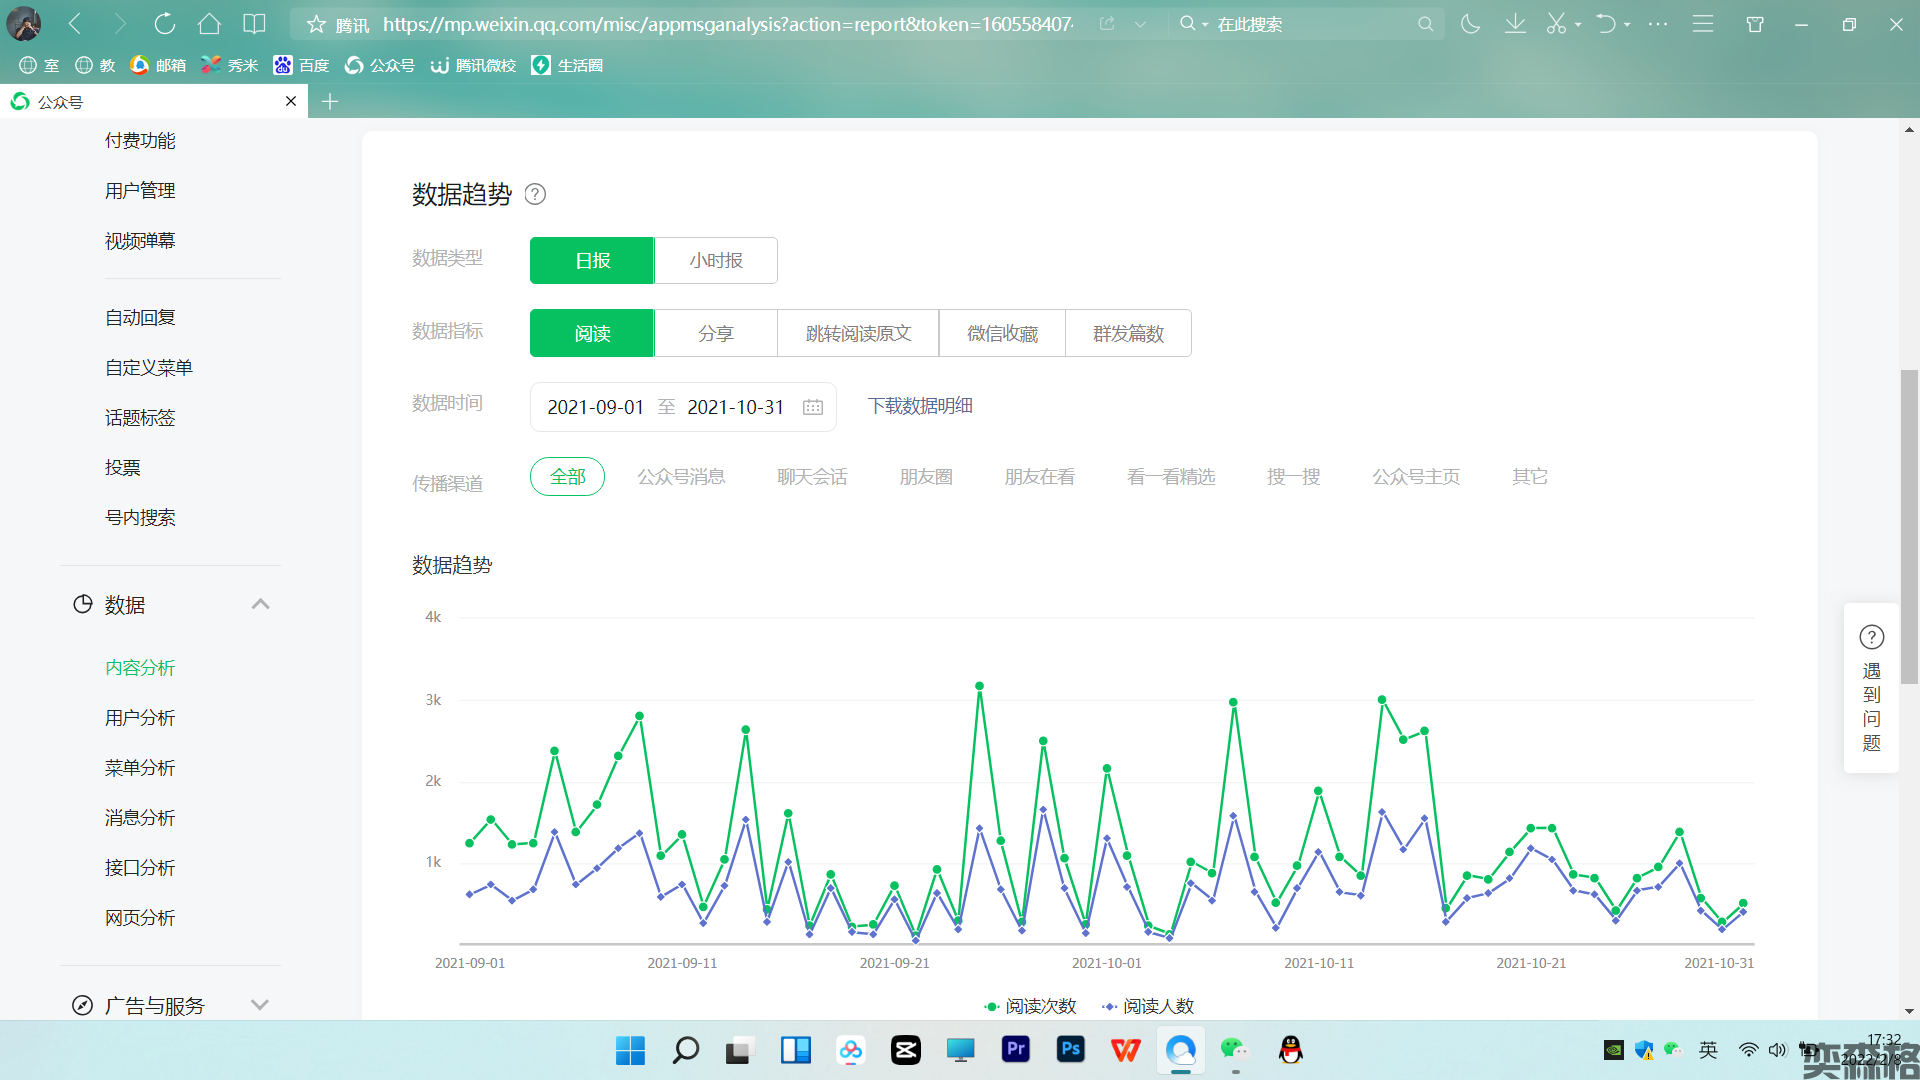Open 自定义菜单 in the sidebar
This screenshot has height=1080, width=1920.
coord(149,368)
